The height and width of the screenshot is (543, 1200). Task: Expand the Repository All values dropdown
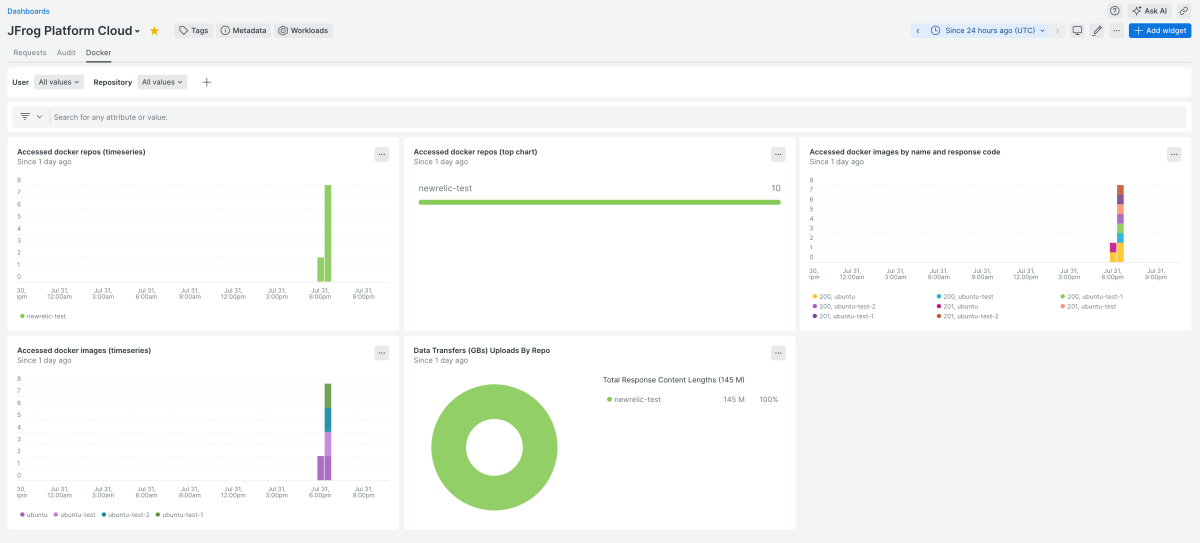[x=162, y=82]
